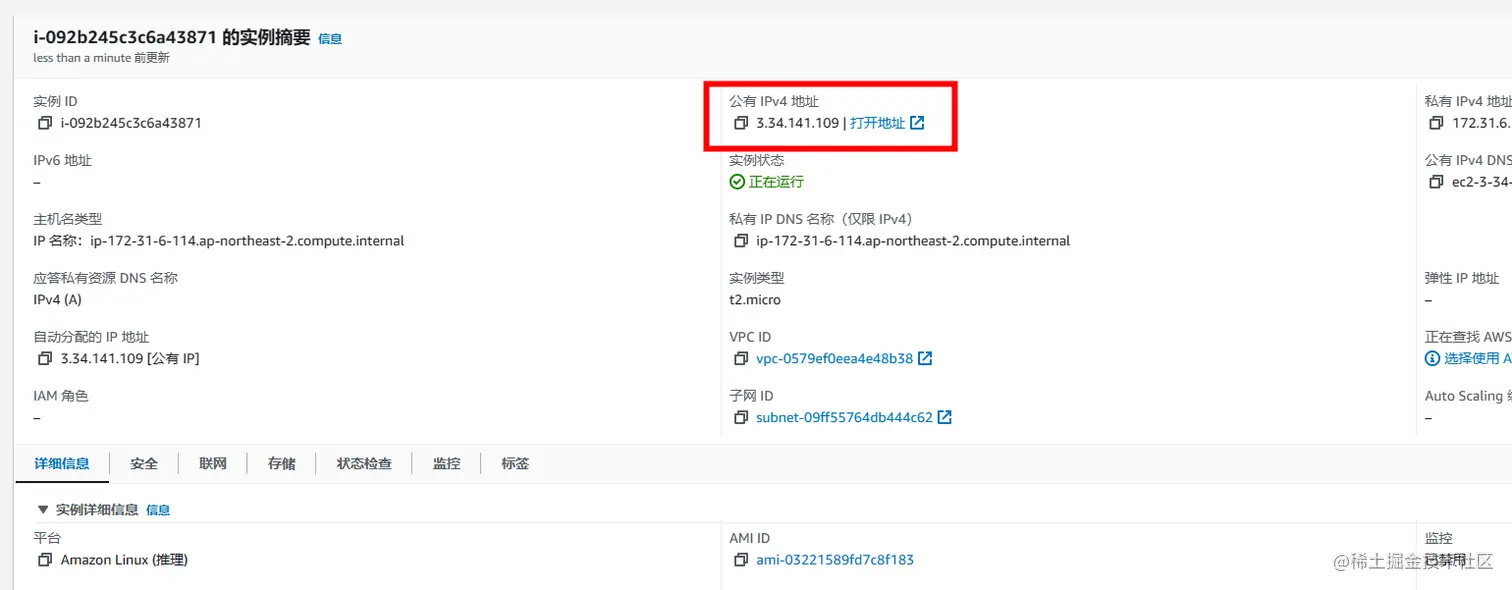Select the AMI ID label

coord(750,538)
